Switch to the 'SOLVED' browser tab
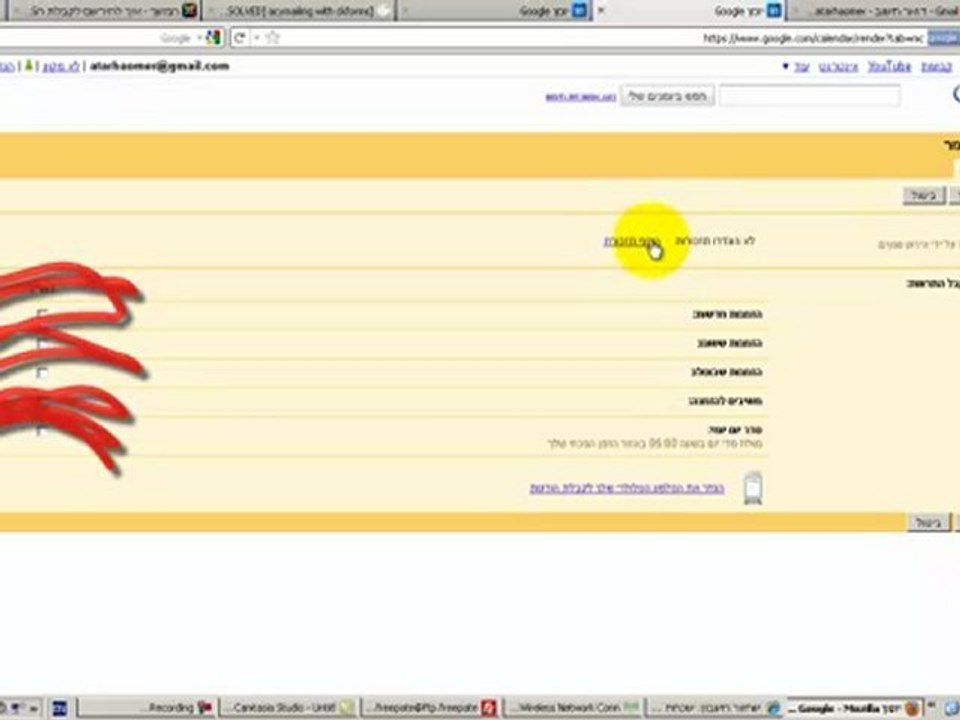Viewport: 960px width, 720px height. (x=299, y=10)
